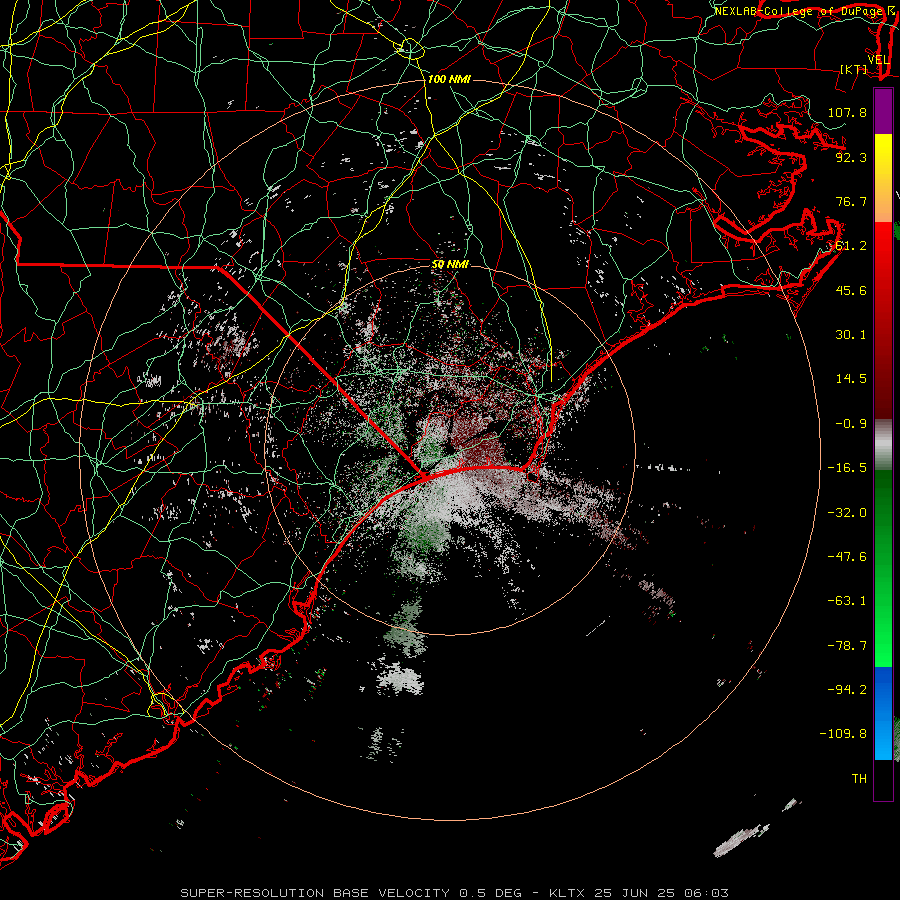Select the -63.1 velocity scale value
Image resolution: width=900 pixels, height=900 pixels.
847,601
